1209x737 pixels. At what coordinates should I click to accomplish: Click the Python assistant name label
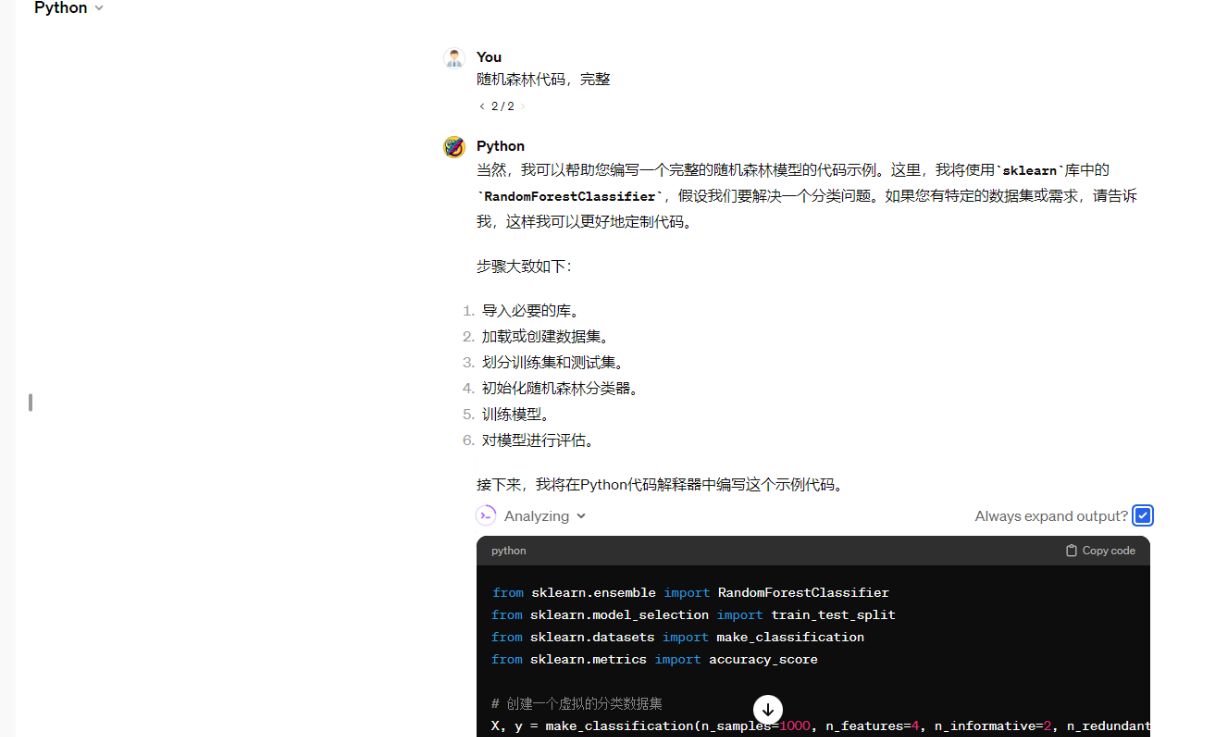click(500, 146)
